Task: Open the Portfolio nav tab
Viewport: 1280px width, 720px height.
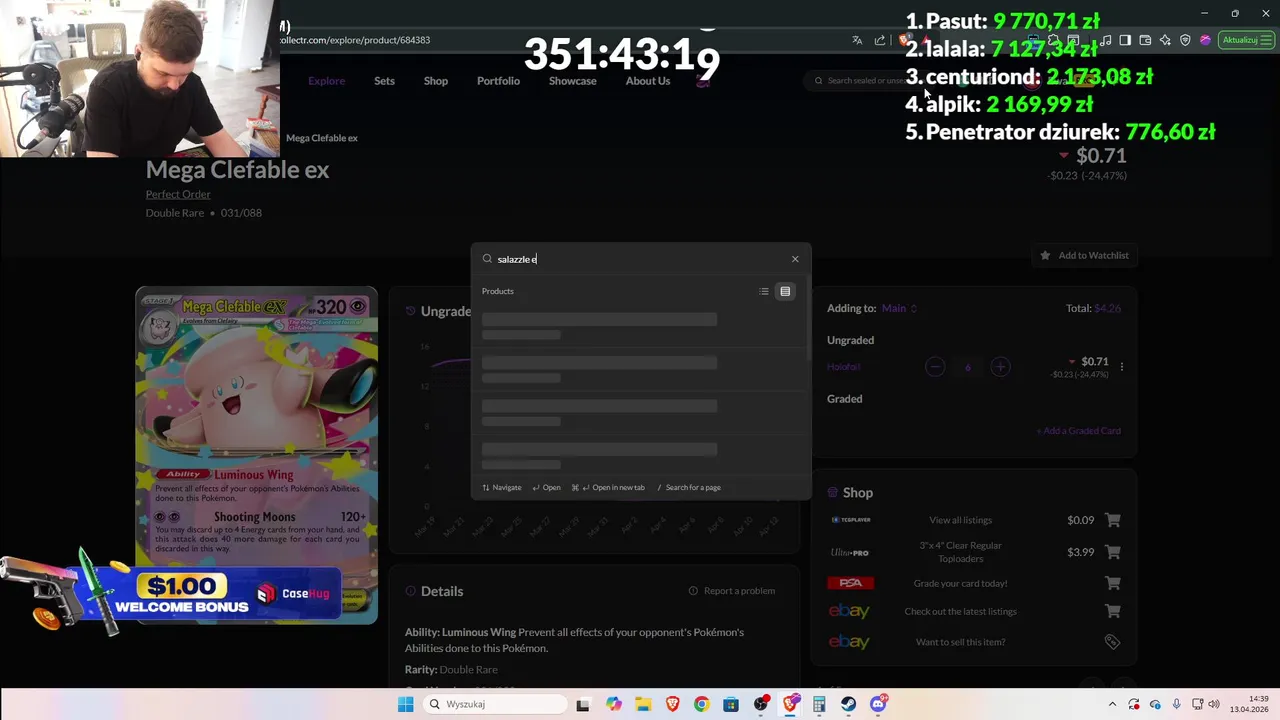Action: tap(498, 81)
